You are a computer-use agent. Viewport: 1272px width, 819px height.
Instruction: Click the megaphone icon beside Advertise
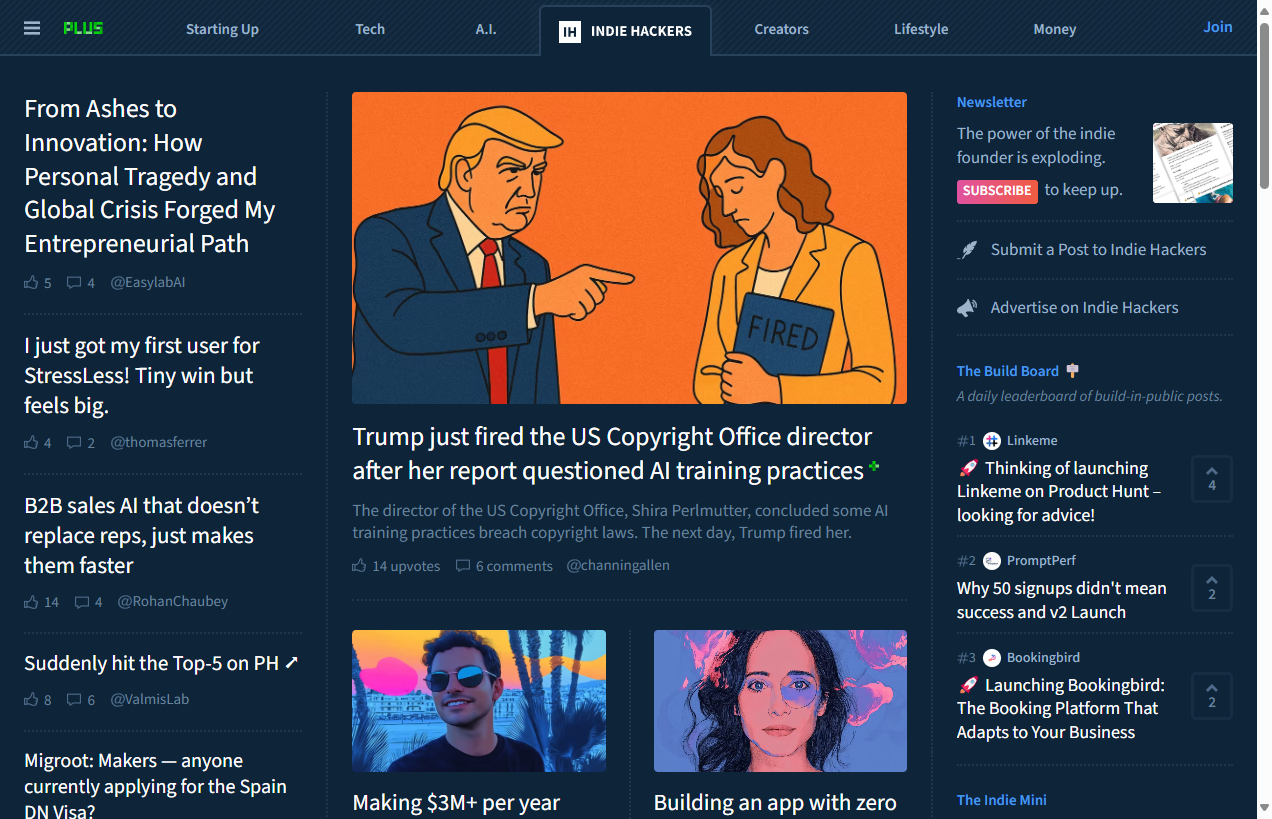(x=967, y=308)
